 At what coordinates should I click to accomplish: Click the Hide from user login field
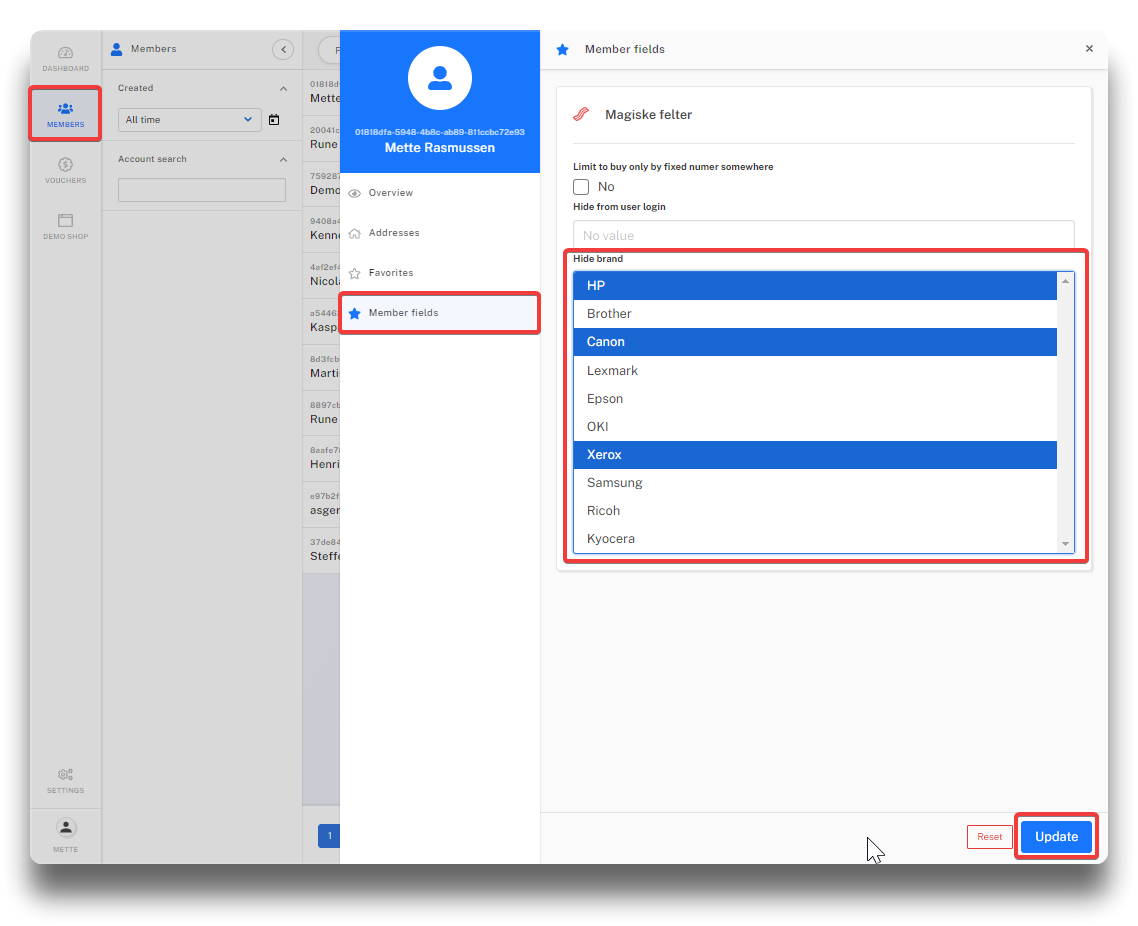pos(823,235)
